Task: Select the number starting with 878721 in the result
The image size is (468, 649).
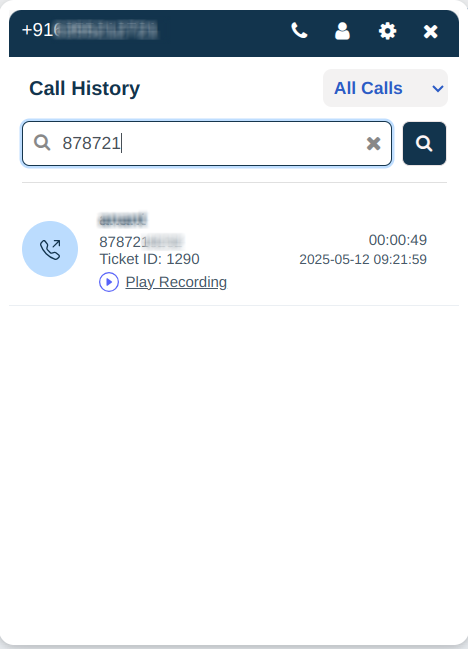Action: coord(141,241)
